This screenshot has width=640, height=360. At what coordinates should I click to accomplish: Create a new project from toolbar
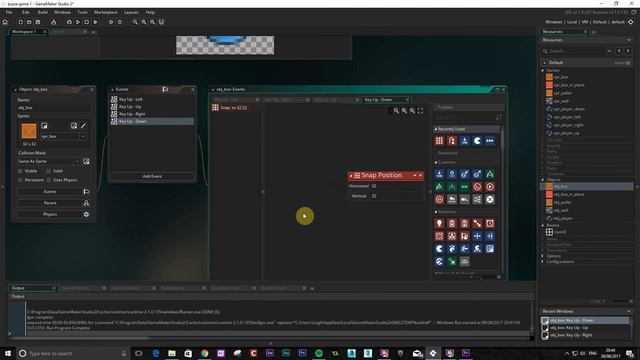pyautogui.click(x=20, y=22)
